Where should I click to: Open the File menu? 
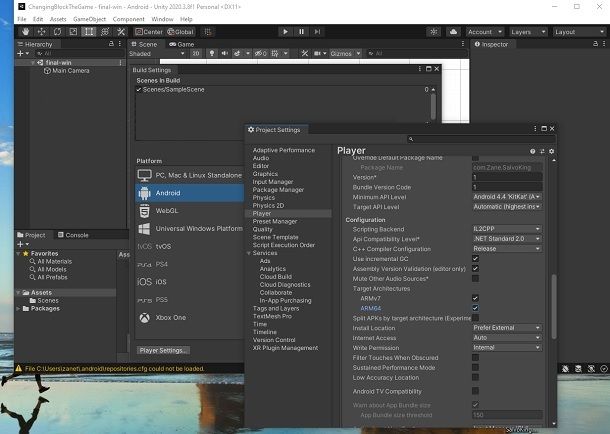click(x=22, y=19)
